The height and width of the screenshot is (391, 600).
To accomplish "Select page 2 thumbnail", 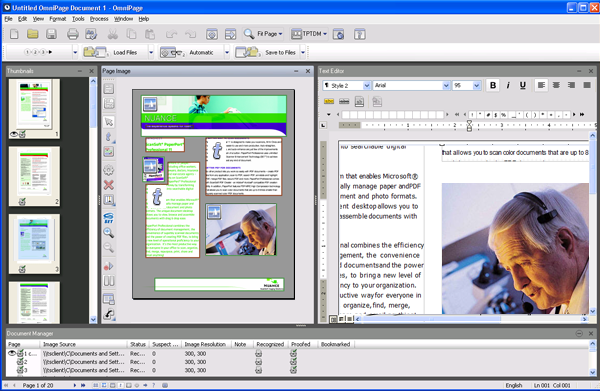I will [34, 176].
